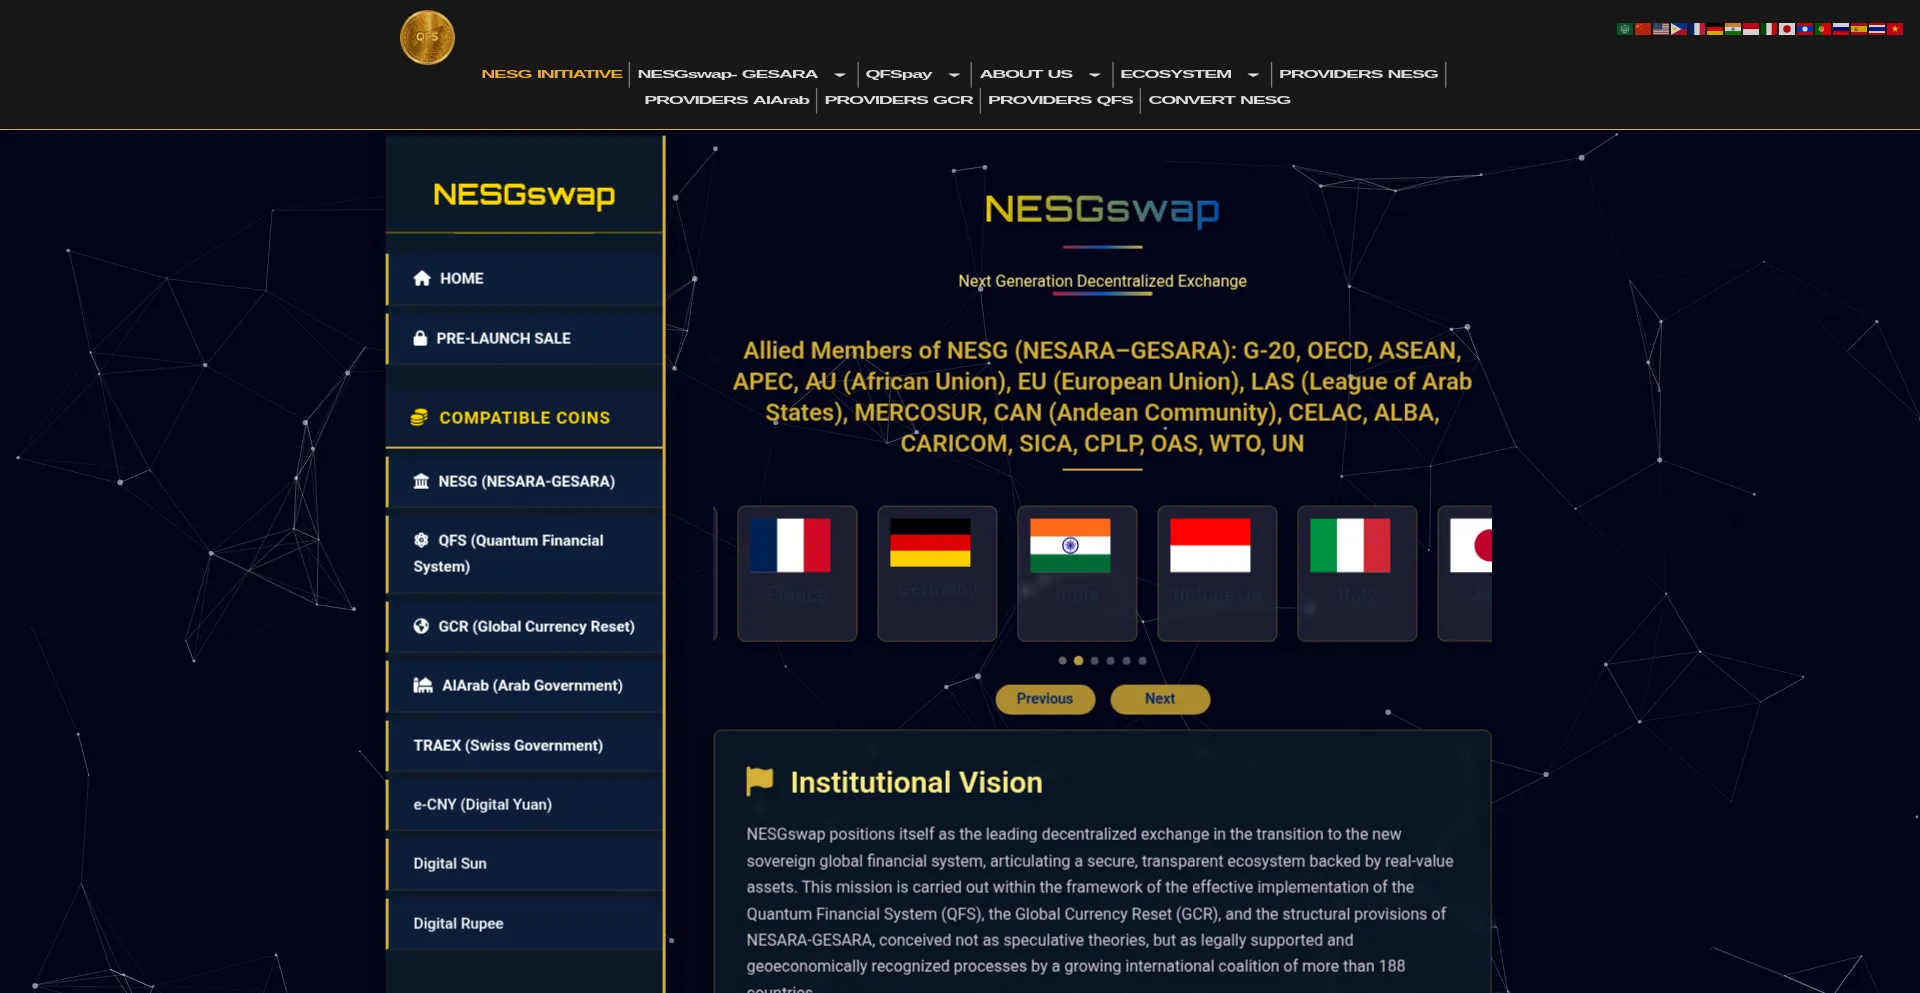Jump to the first carousel pagination dot
Image resolution: width=1920 pixels, height=993 pixels.
click(x=1062, y=661)
